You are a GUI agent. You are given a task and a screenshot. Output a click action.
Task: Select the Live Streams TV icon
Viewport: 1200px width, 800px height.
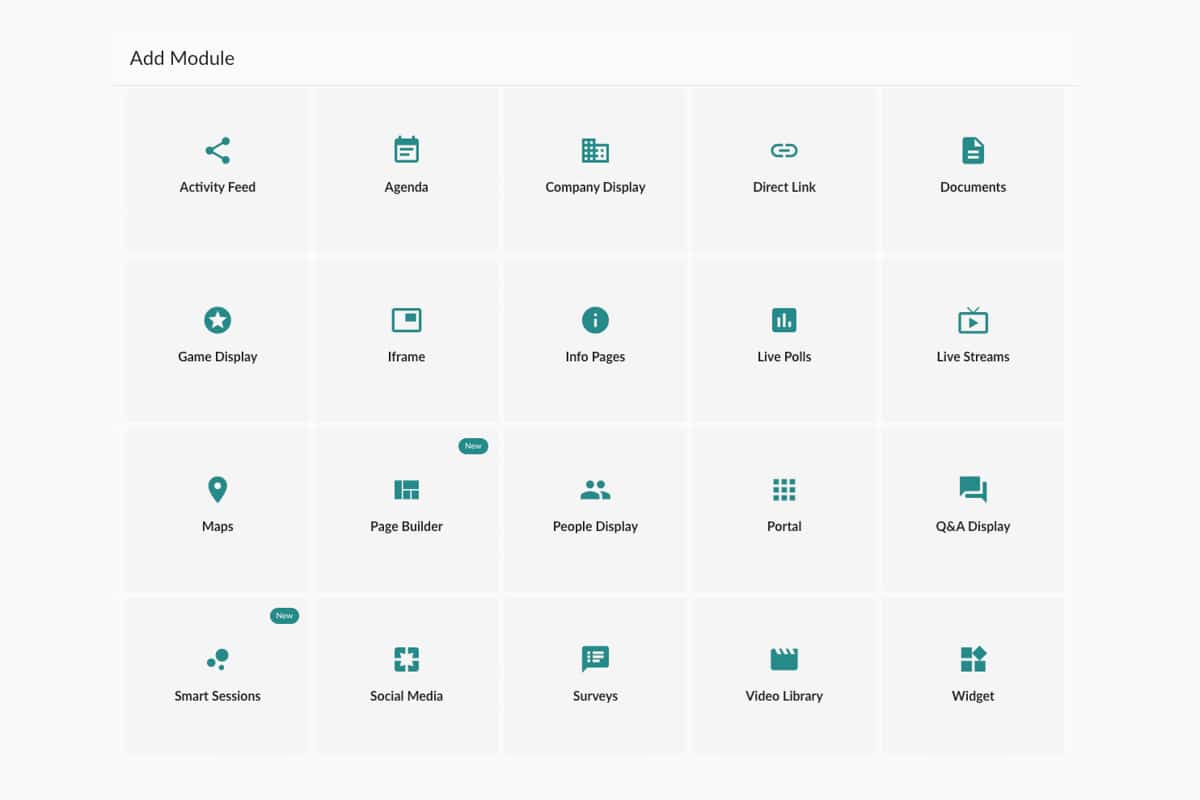pyautogui.click(x=973, y=320)
